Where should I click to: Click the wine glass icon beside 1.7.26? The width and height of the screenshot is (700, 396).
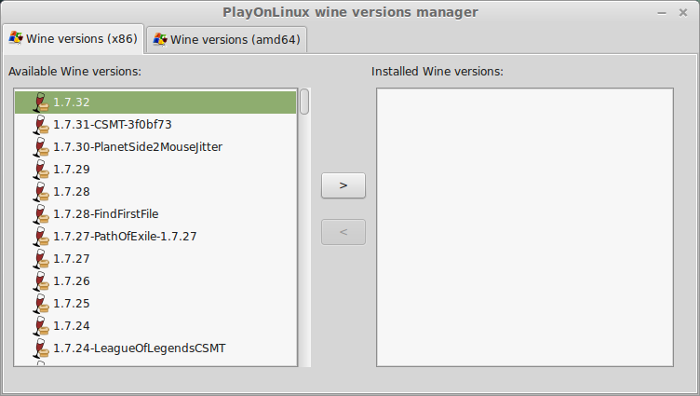(x=41, y=281)
